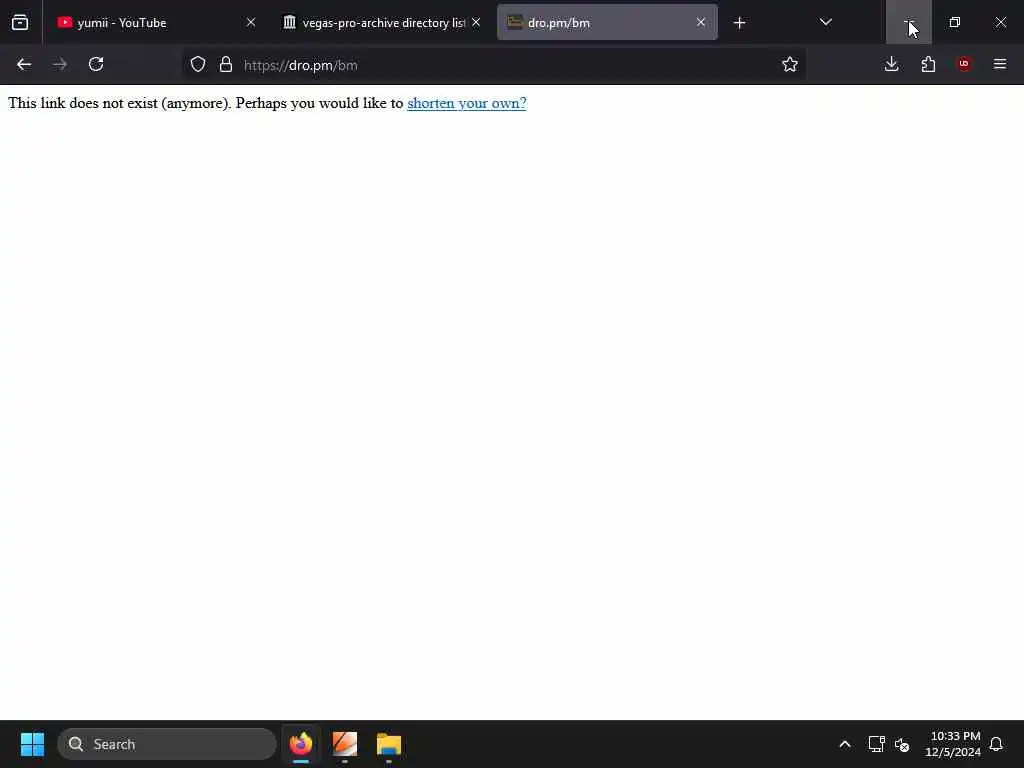The image size is (1024, 768).
Task: Open a new tab with plus button
Action: point(739,23)
